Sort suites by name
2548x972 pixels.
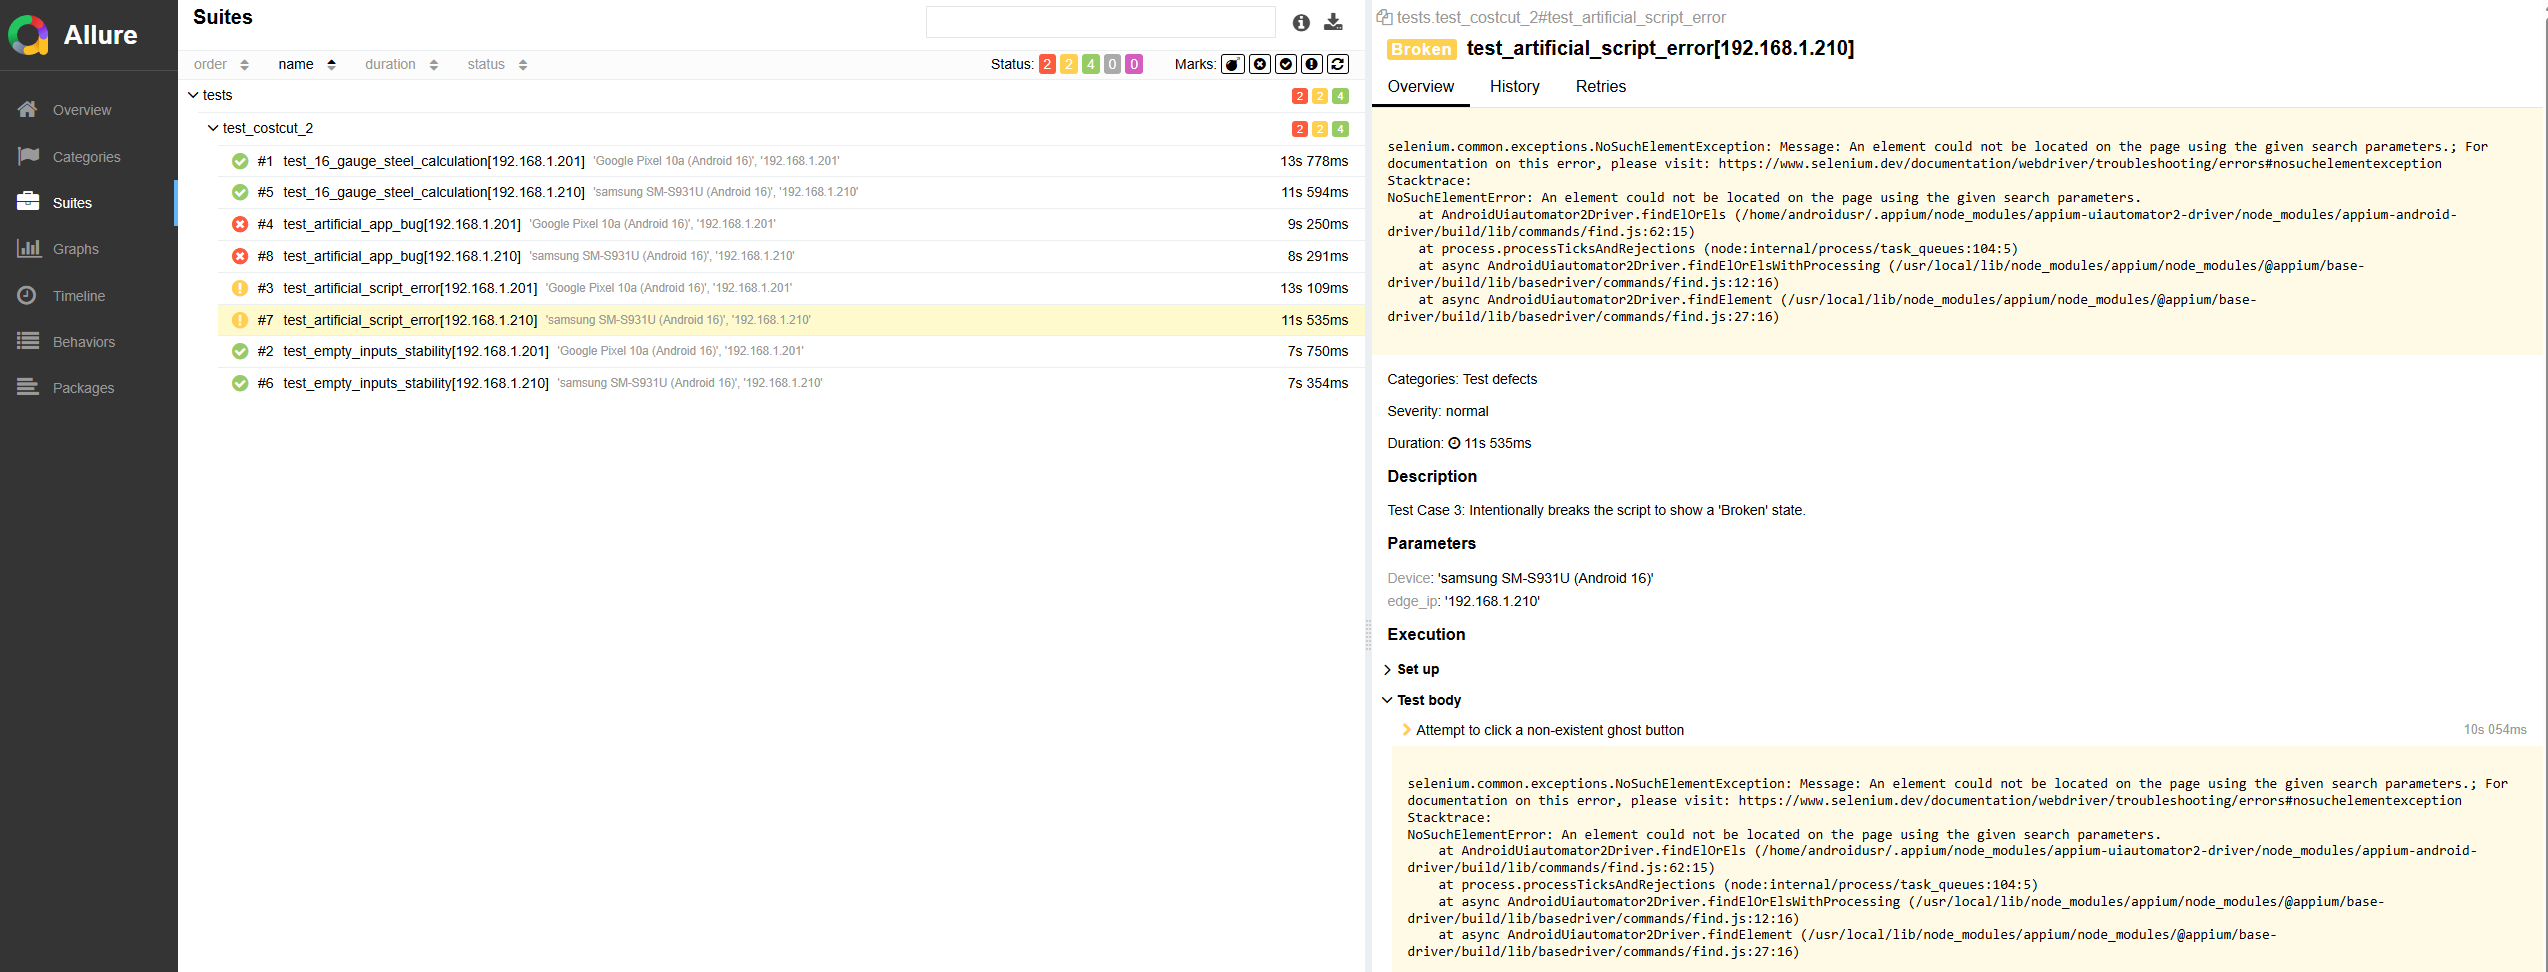pyautogui.click(x=307, y=64)
